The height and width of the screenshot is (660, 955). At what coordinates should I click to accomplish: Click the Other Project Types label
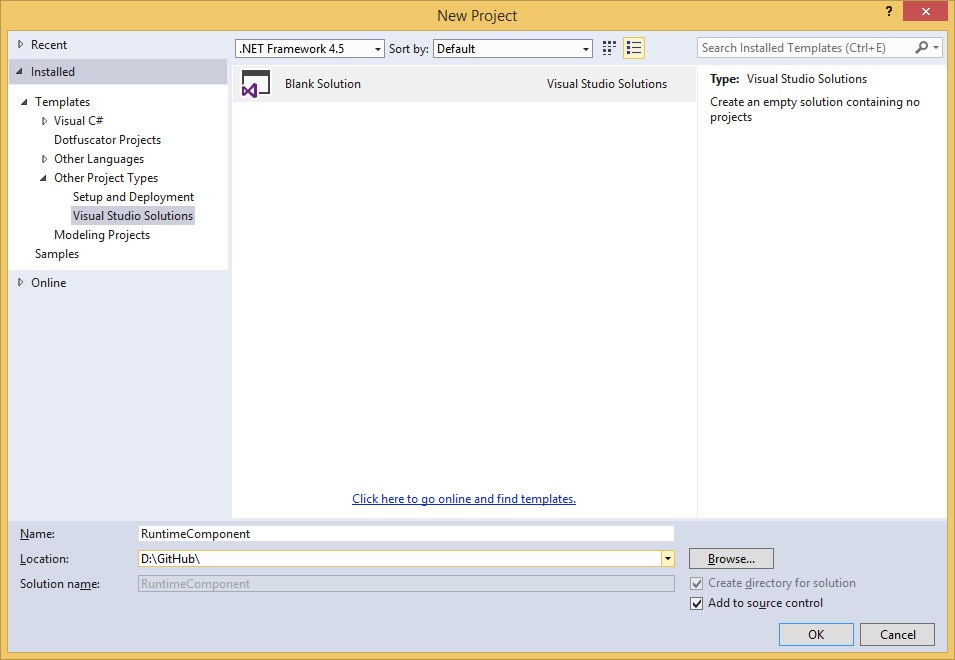tap(106, 178)
